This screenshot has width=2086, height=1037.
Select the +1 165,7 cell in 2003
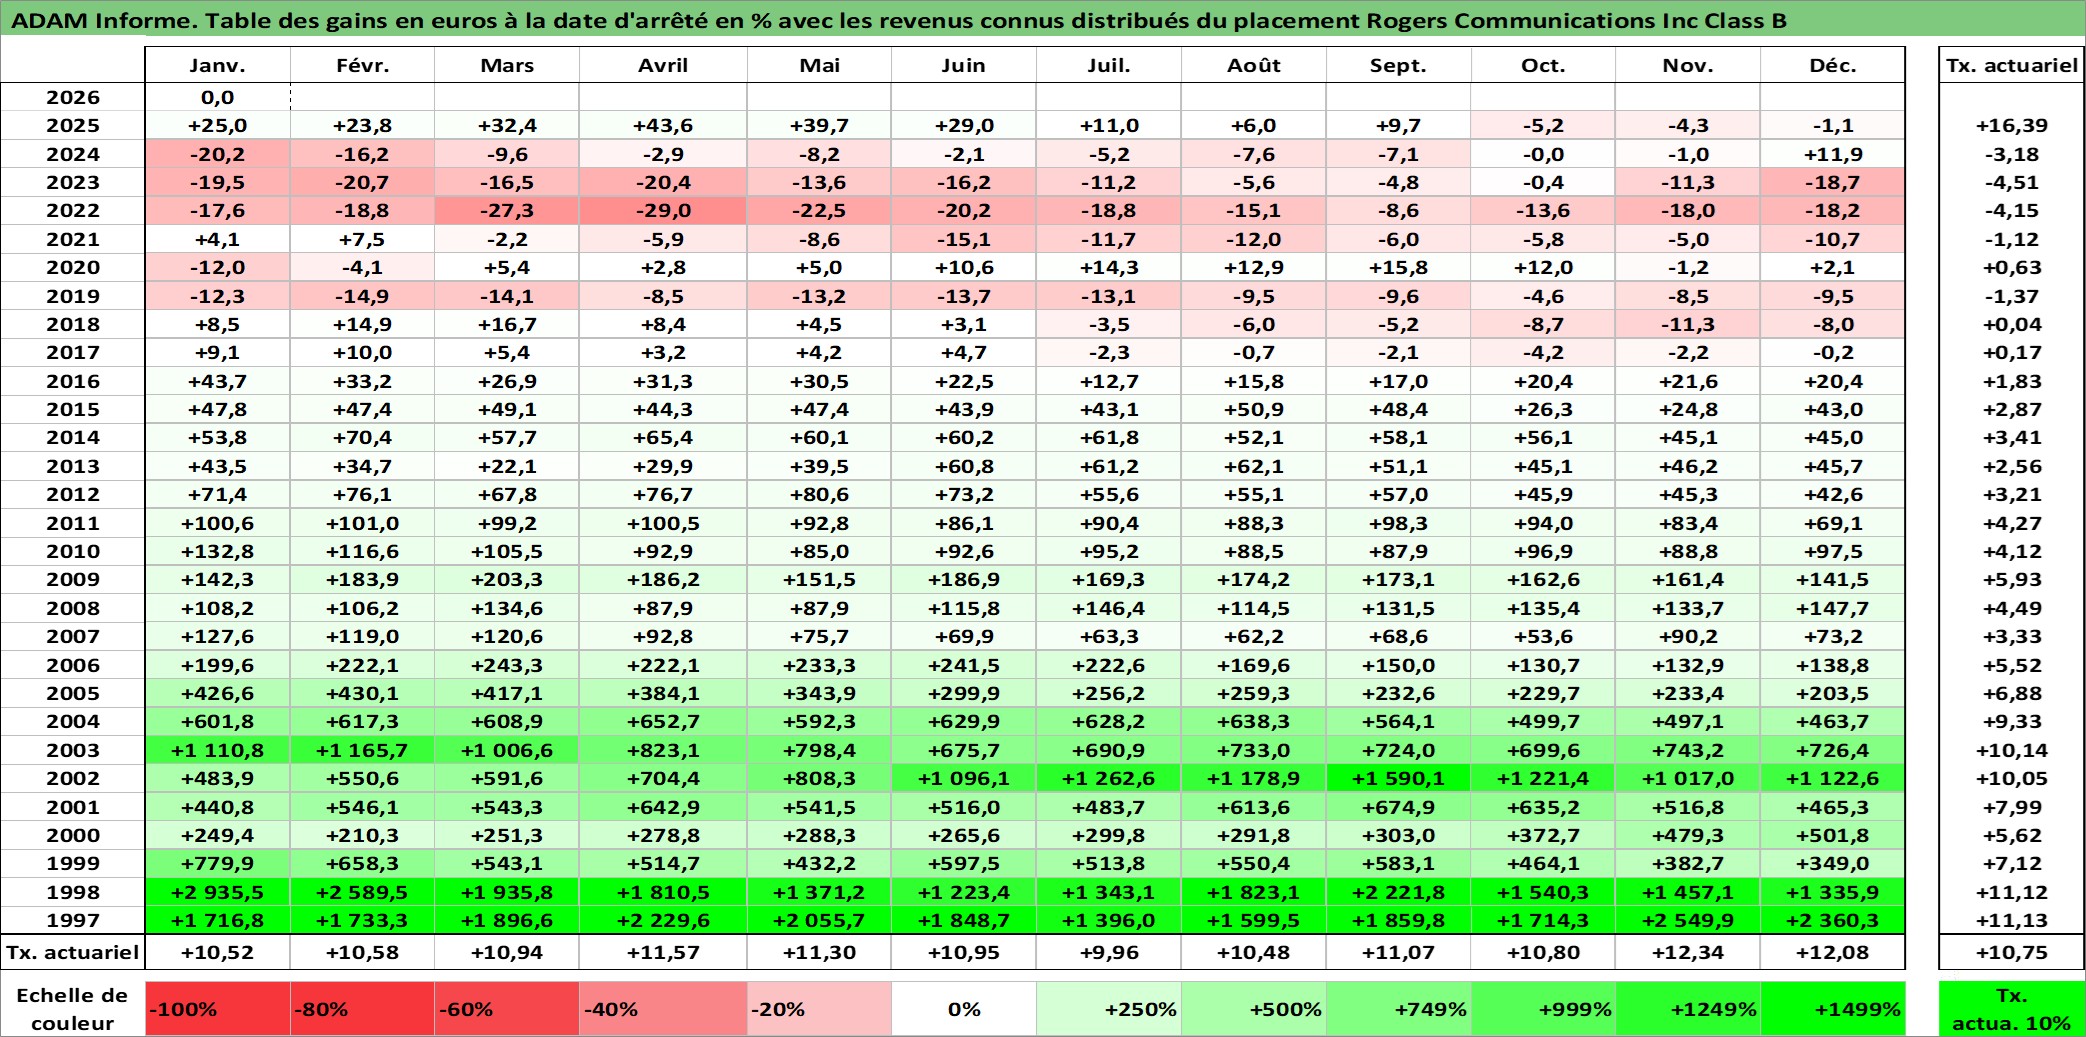tap(362, 750)
